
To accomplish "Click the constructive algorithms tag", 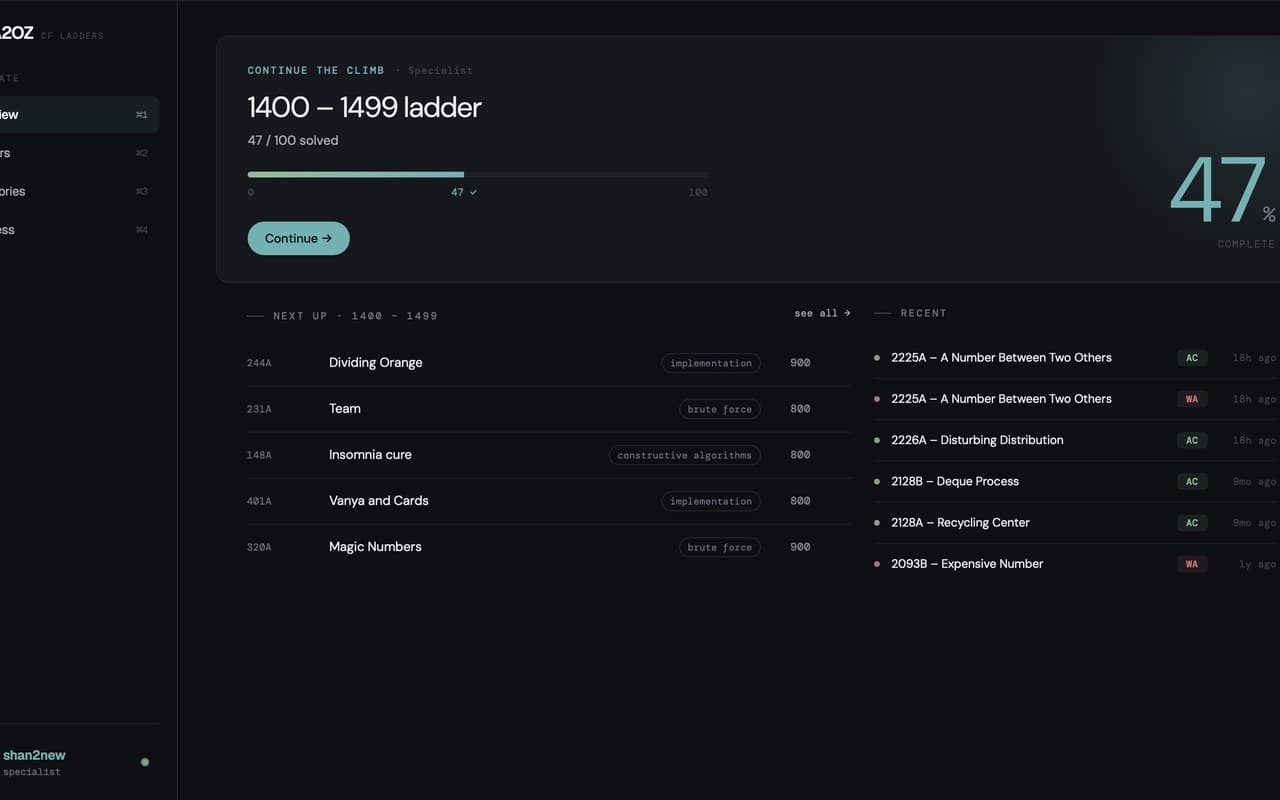I will click(x=684, y=455).
